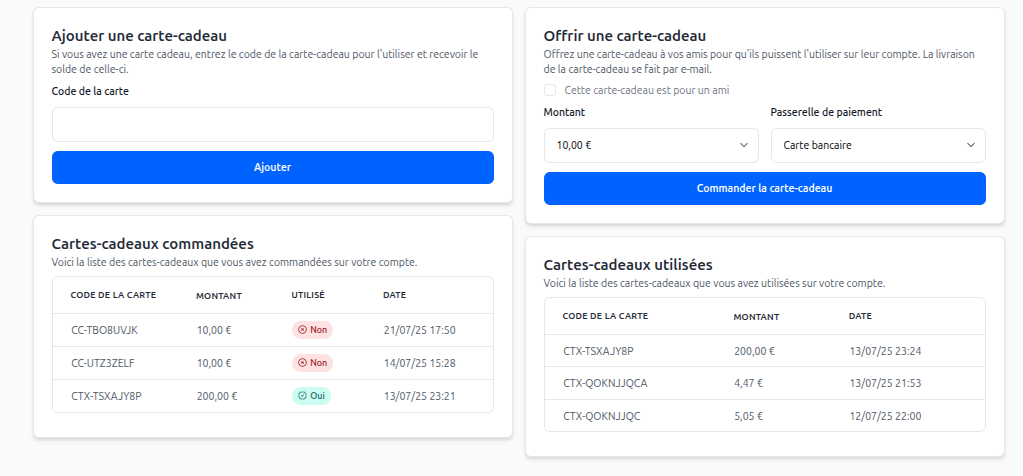Click the red Non icon for CC-TBO8UVJK

click(x=303, y=330)
